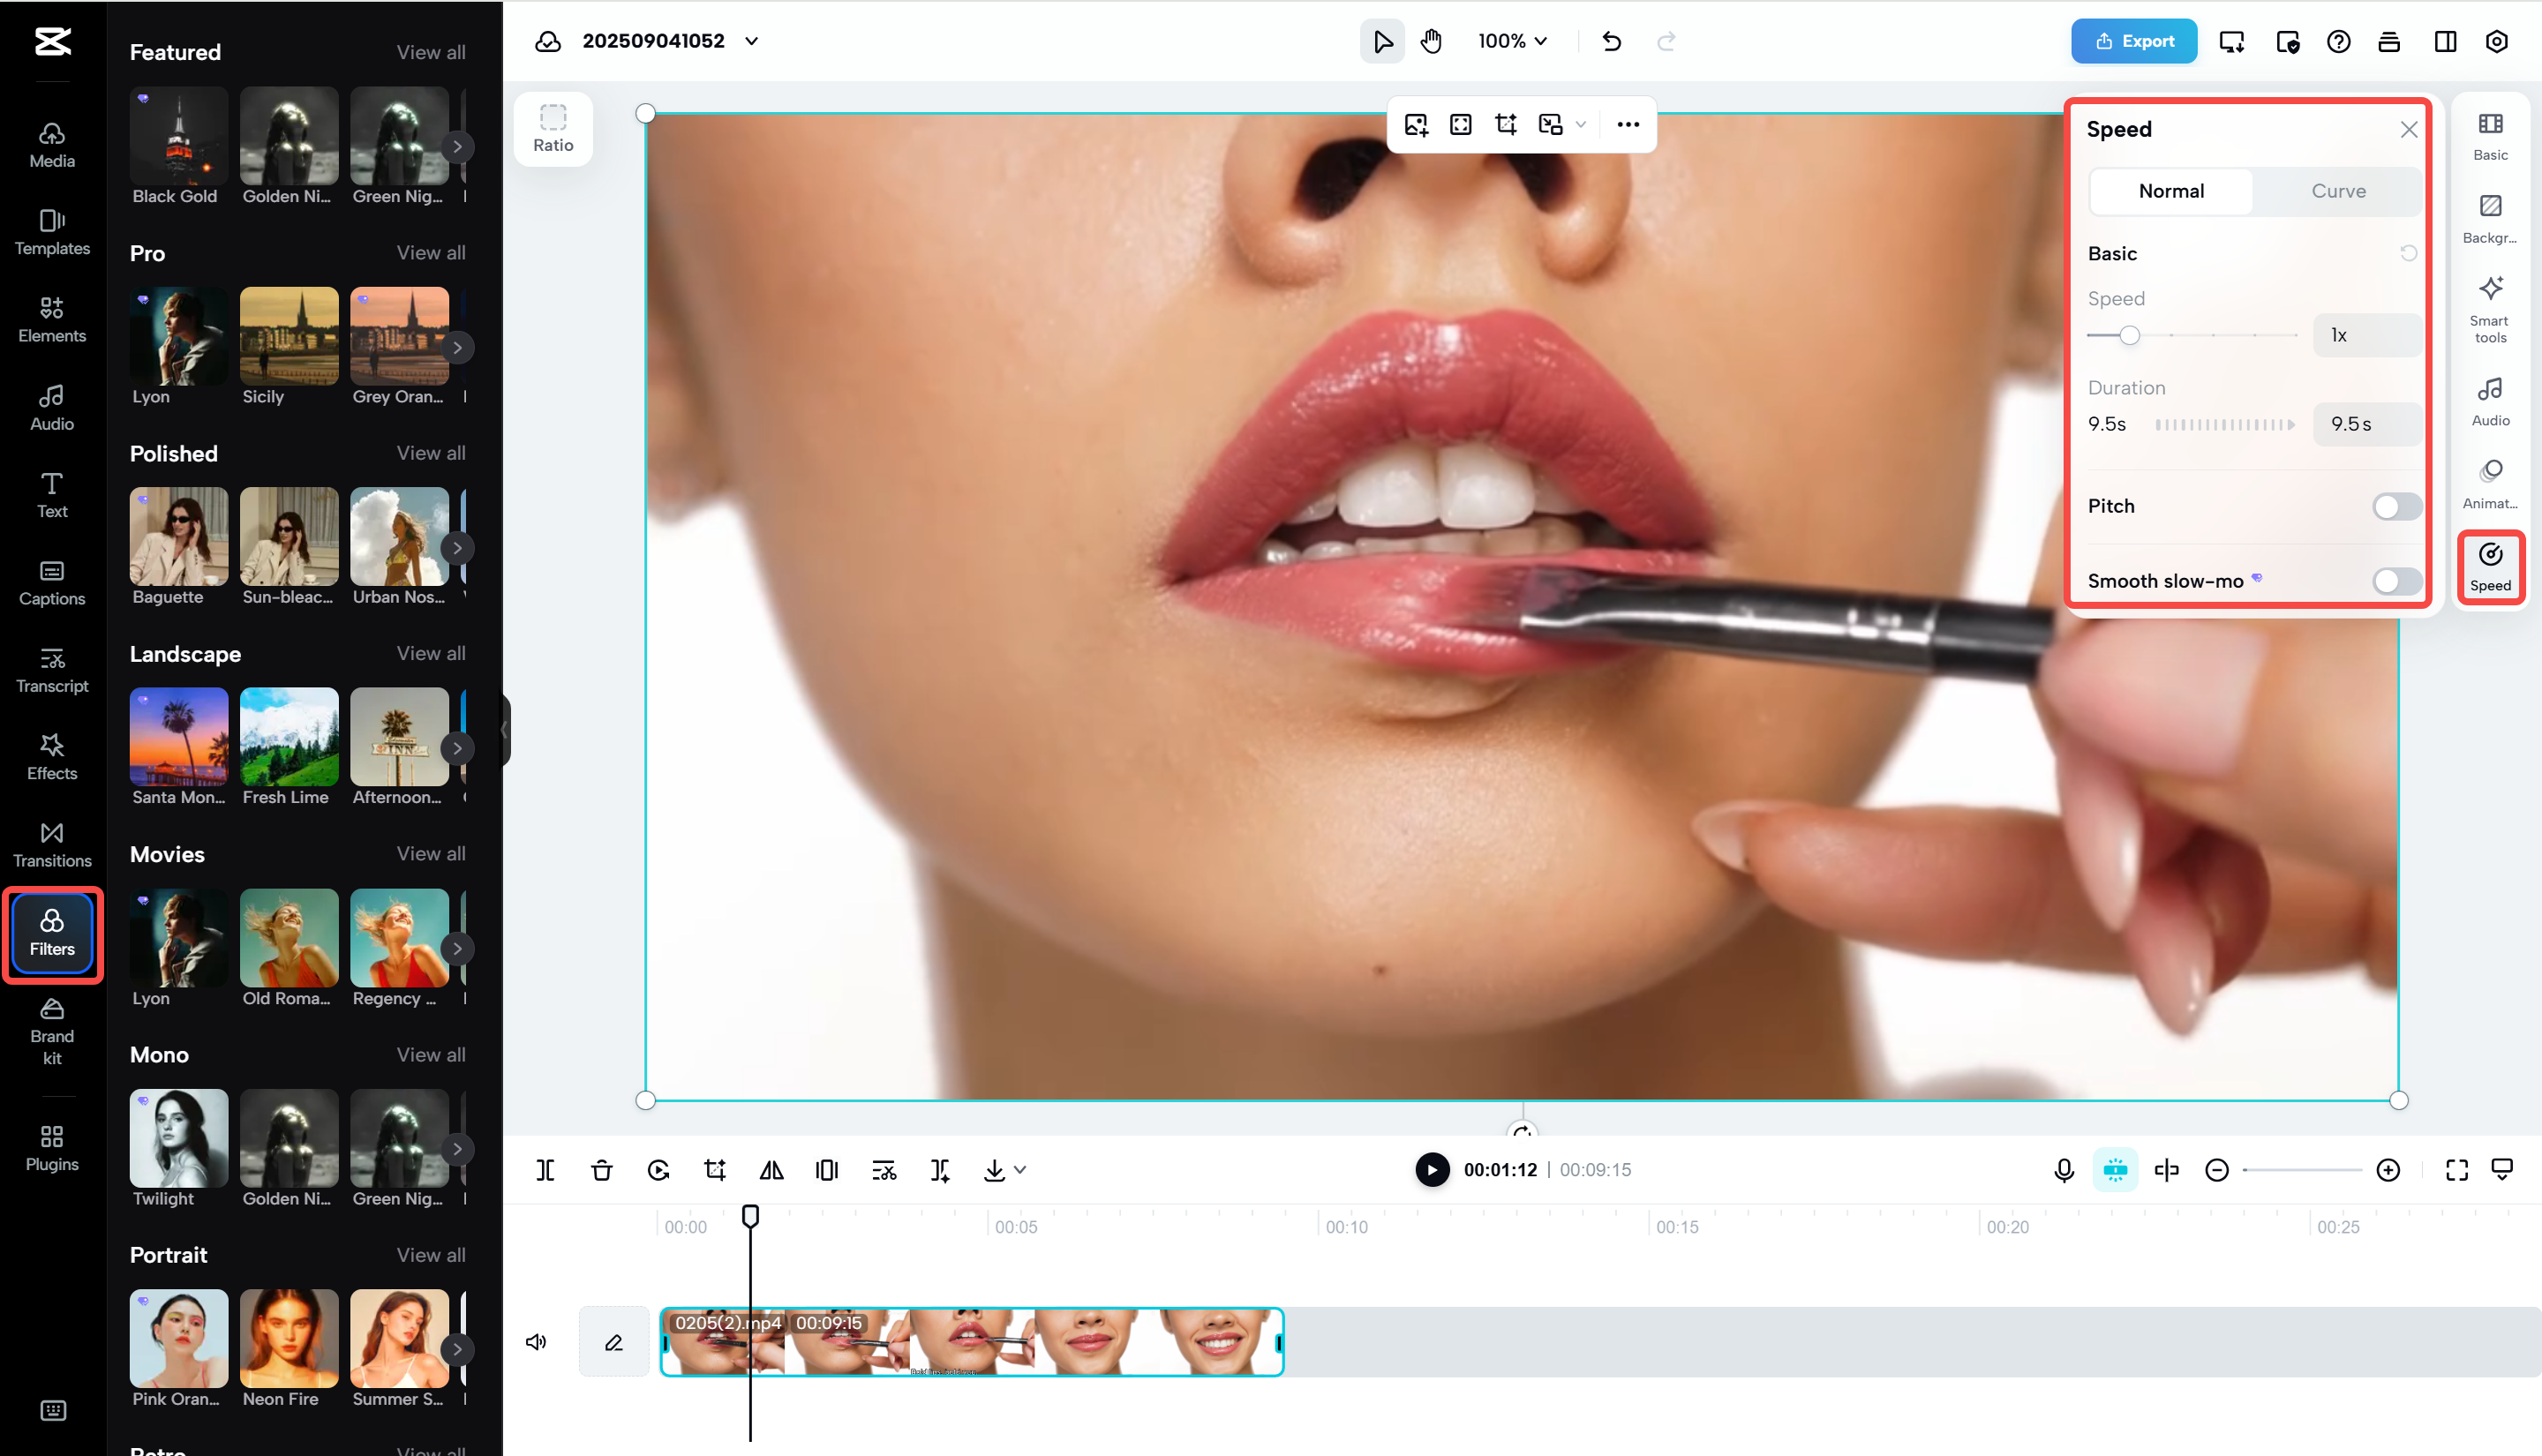
Task: Apply the Santa Monica filter thumbnail
Action: click(178, 737)
